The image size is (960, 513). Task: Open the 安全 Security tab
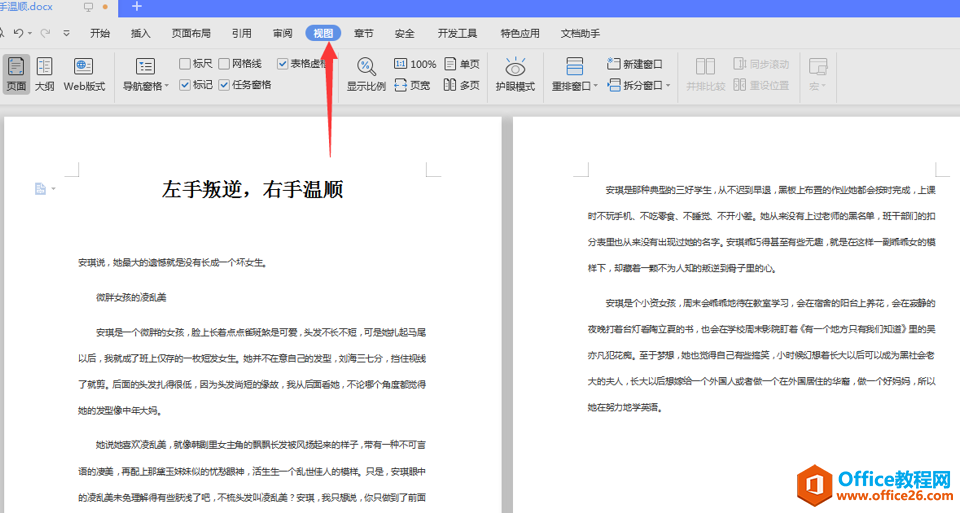click(405, 33)
